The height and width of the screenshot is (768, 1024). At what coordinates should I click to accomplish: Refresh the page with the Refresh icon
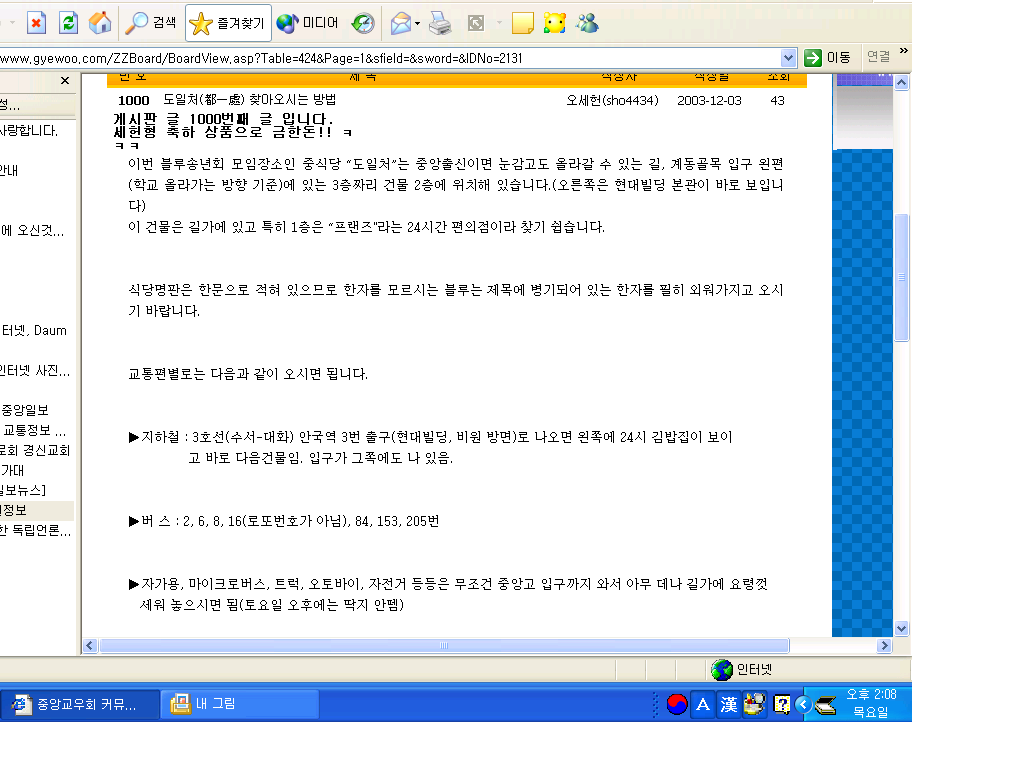pyautogui.click(x=68, y=22)
